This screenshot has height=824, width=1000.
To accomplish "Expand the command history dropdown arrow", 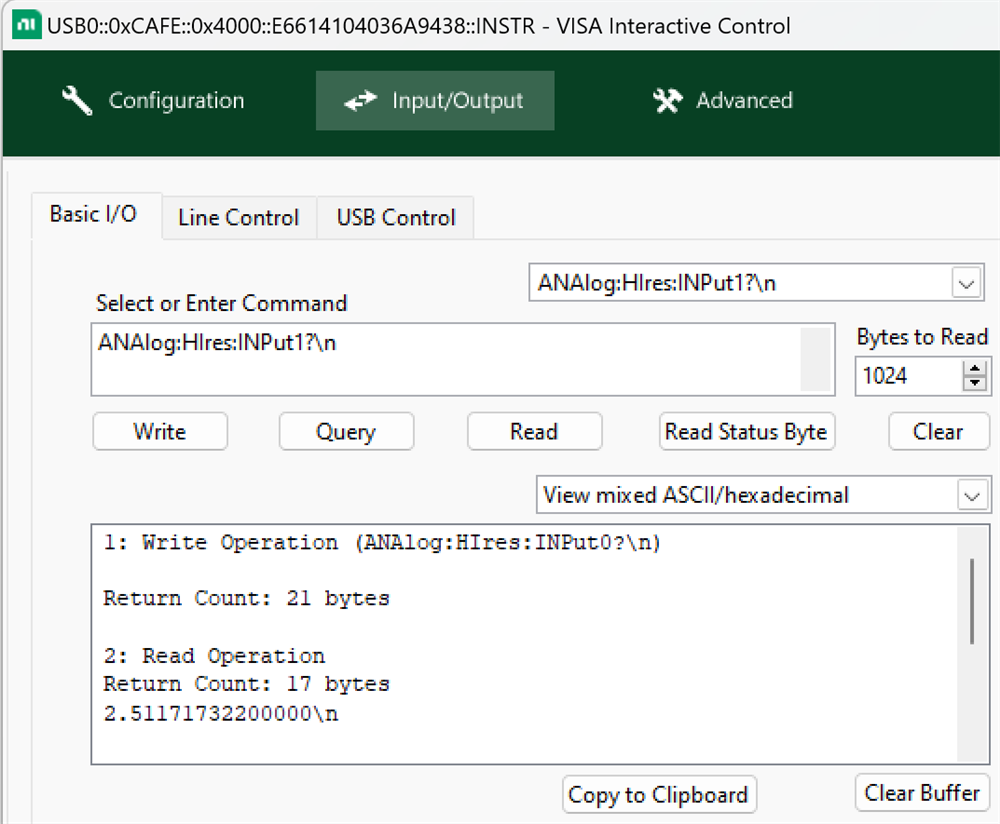I will pyautogui.click(x=966, y=283).
